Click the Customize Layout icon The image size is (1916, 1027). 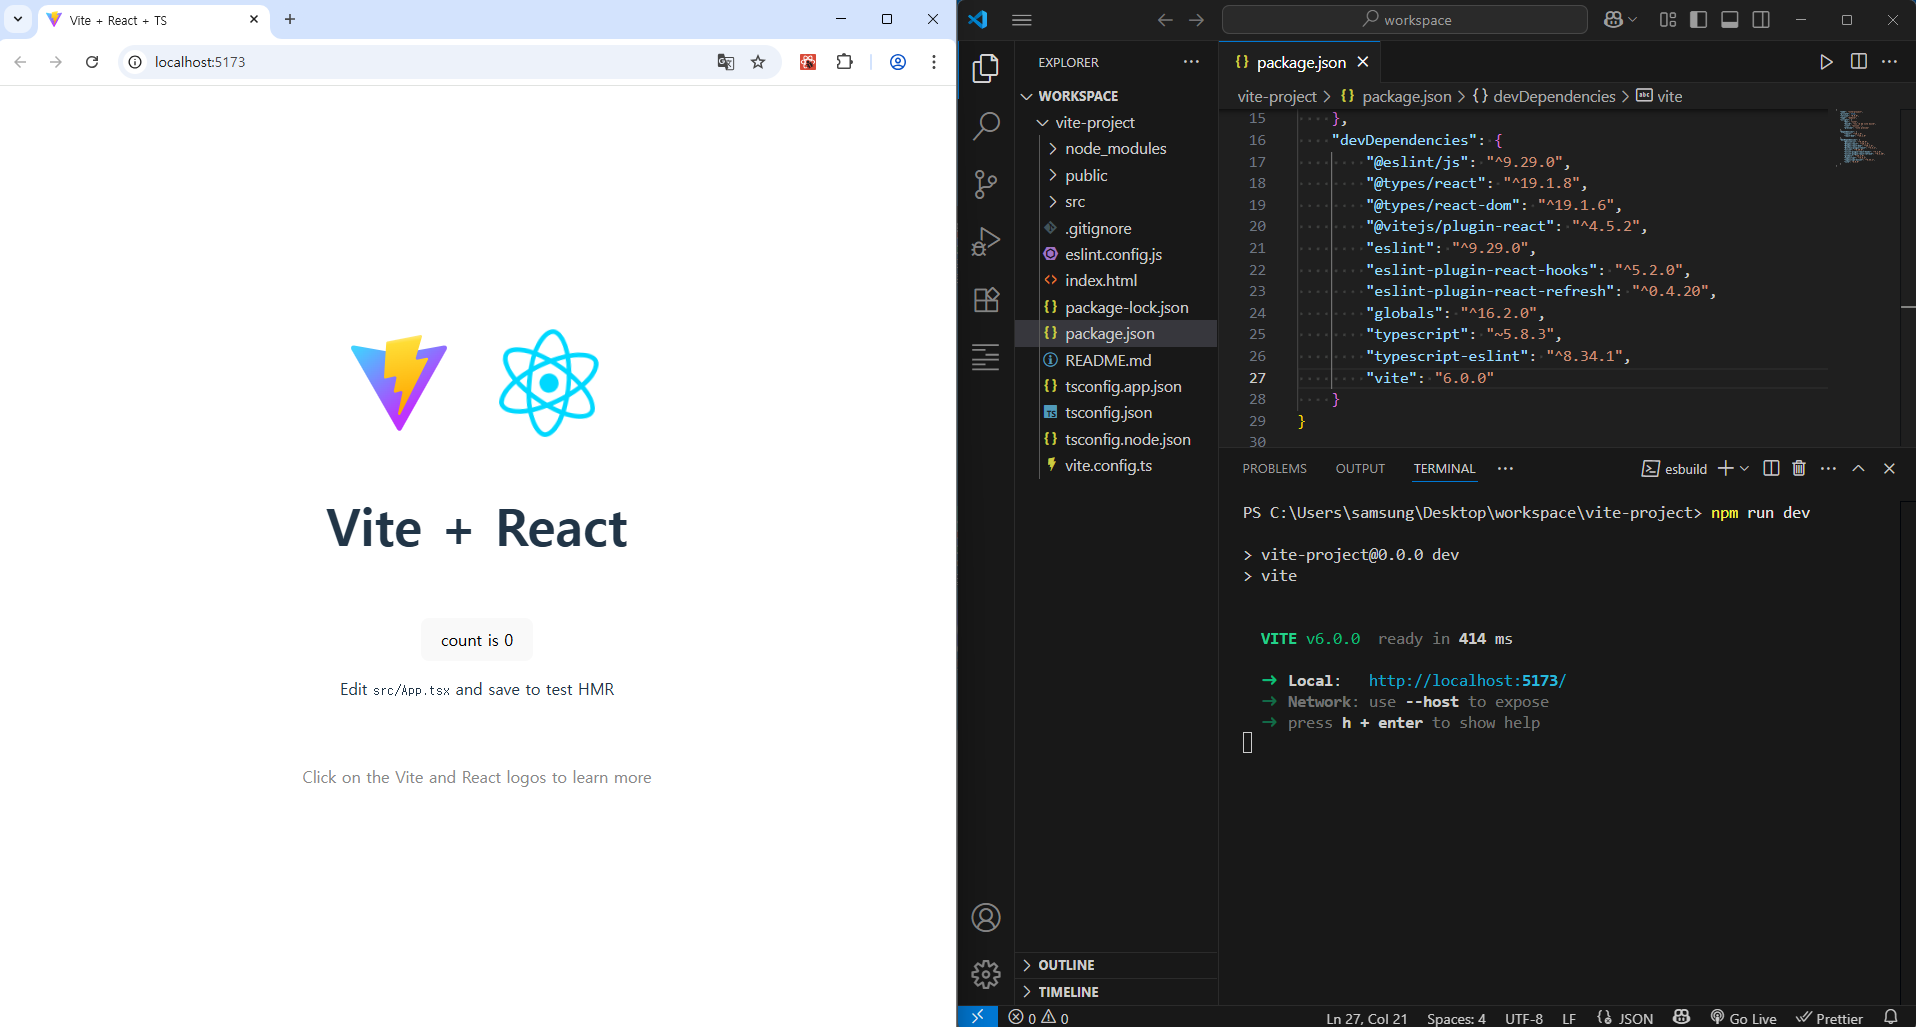coord(1668,20)
